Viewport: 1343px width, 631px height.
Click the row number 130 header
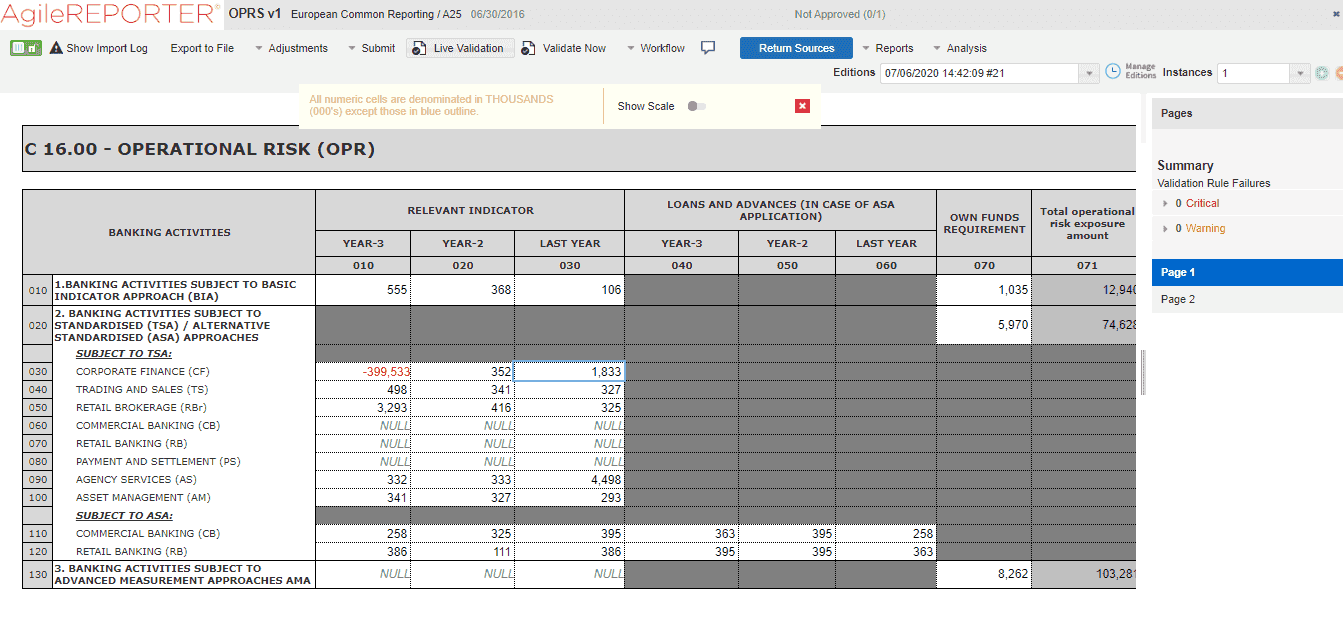coord(37,574)
